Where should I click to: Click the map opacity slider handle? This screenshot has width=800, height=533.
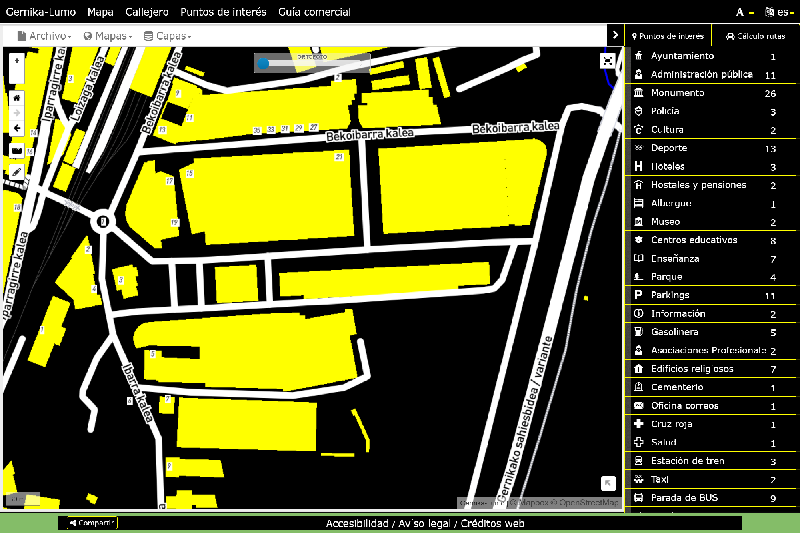(263, 63)
